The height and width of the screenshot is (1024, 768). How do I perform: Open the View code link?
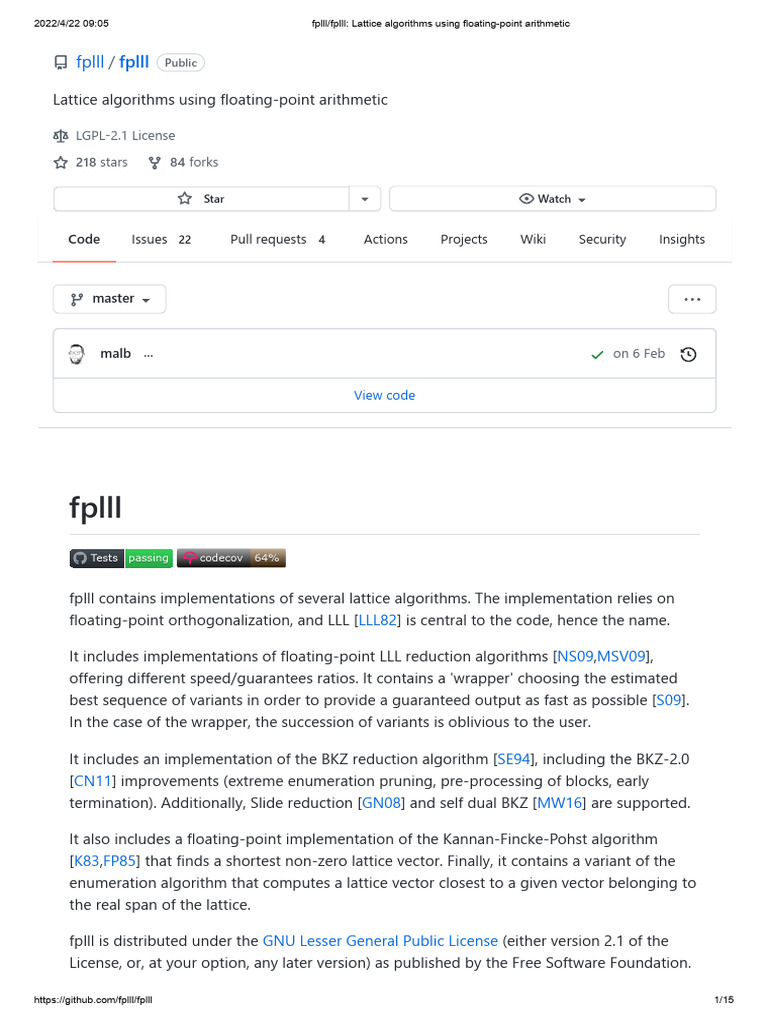pos(385,396)
